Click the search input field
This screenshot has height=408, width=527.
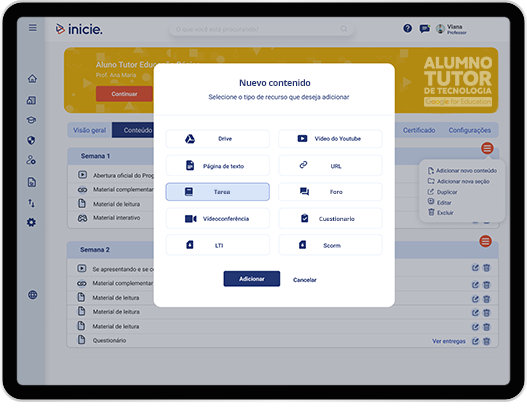tap(261, 29)
